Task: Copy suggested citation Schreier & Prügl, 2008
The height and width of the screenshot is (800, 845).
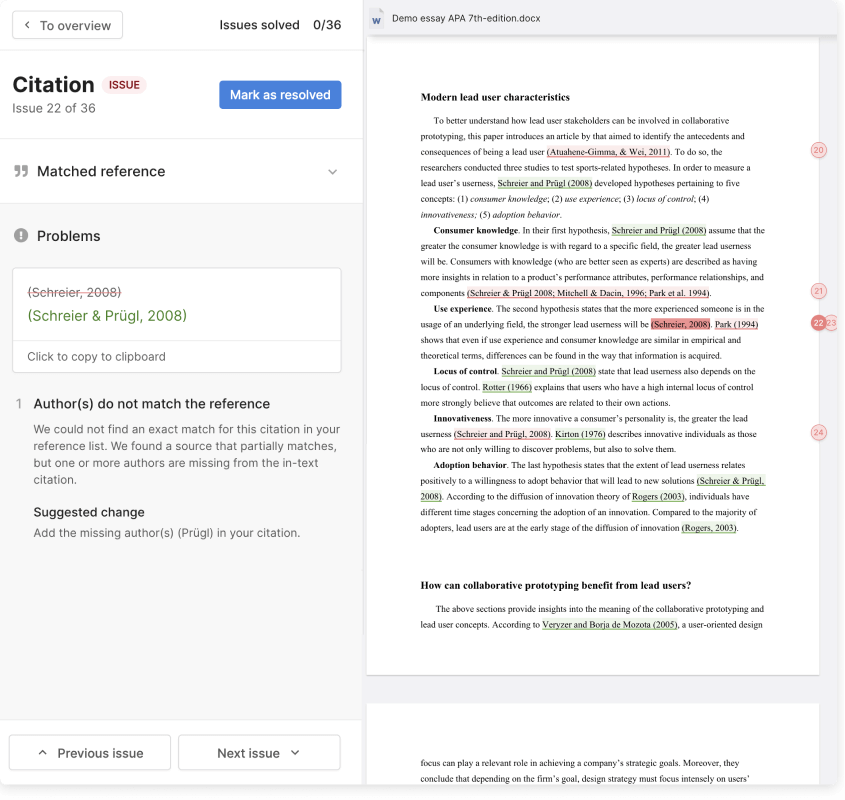Action: pyautogui.click(x=107, y=316)
